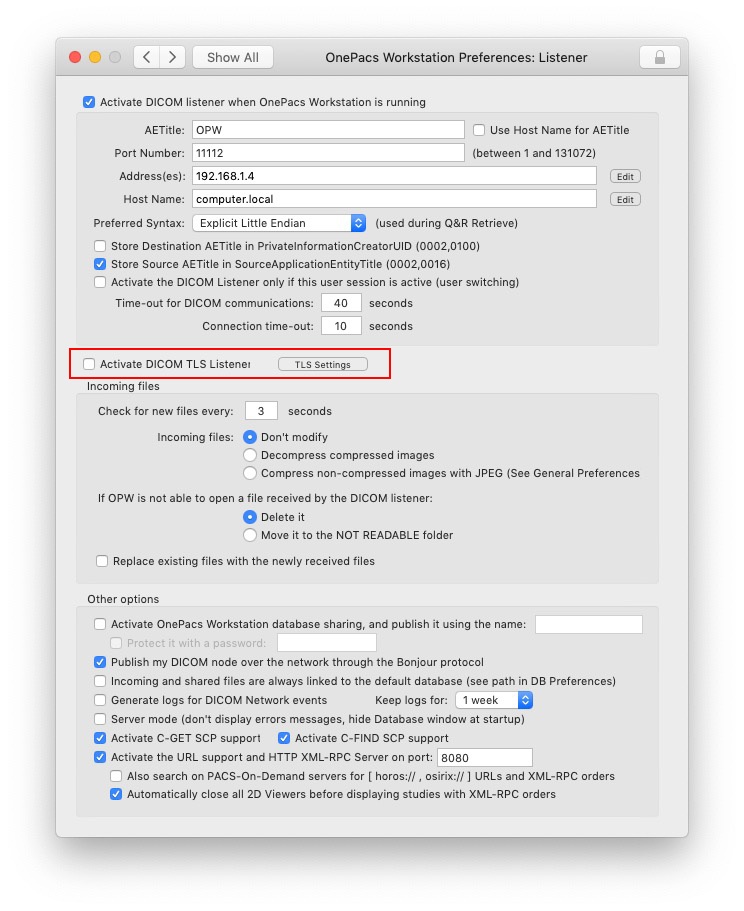Toggle Store Source AETitle checkbox
This screenshot has height=911, width=744.
(100, 264)
